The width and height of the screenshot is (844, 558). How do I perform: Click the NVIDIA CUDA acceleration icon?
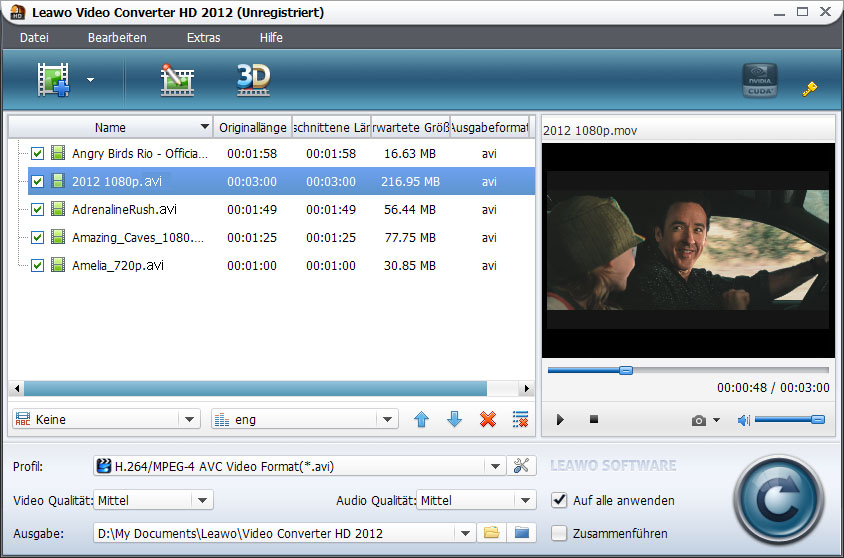pos(759,80)
